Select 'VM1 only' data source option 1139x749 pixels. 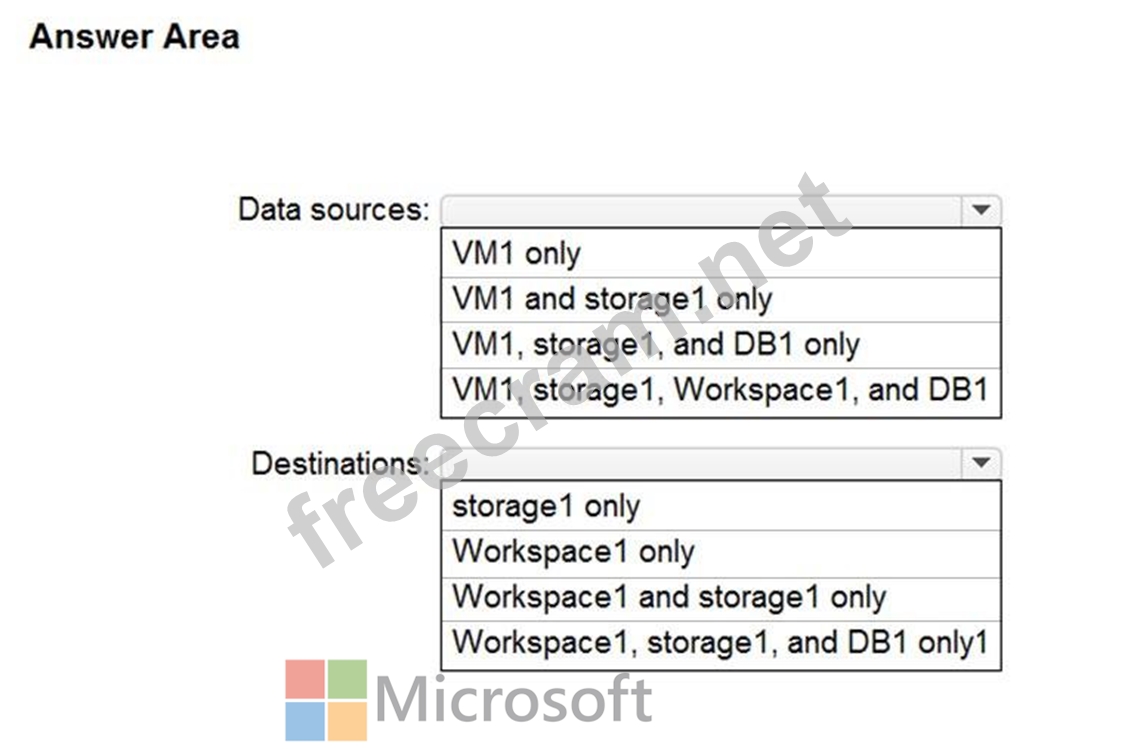721,254
